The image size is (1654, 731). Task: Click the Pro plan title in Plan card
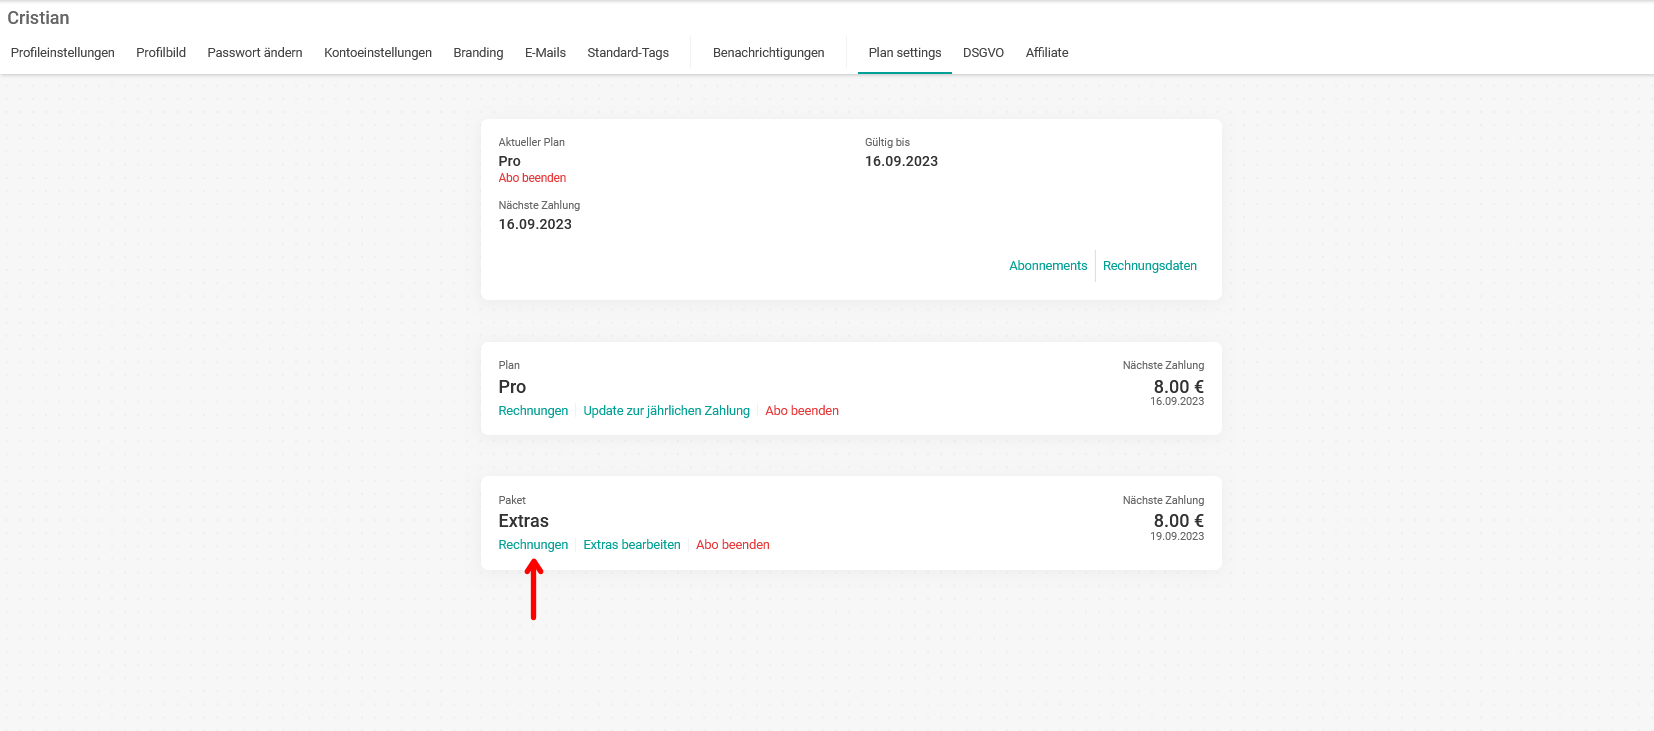click(x=512, y=387)
